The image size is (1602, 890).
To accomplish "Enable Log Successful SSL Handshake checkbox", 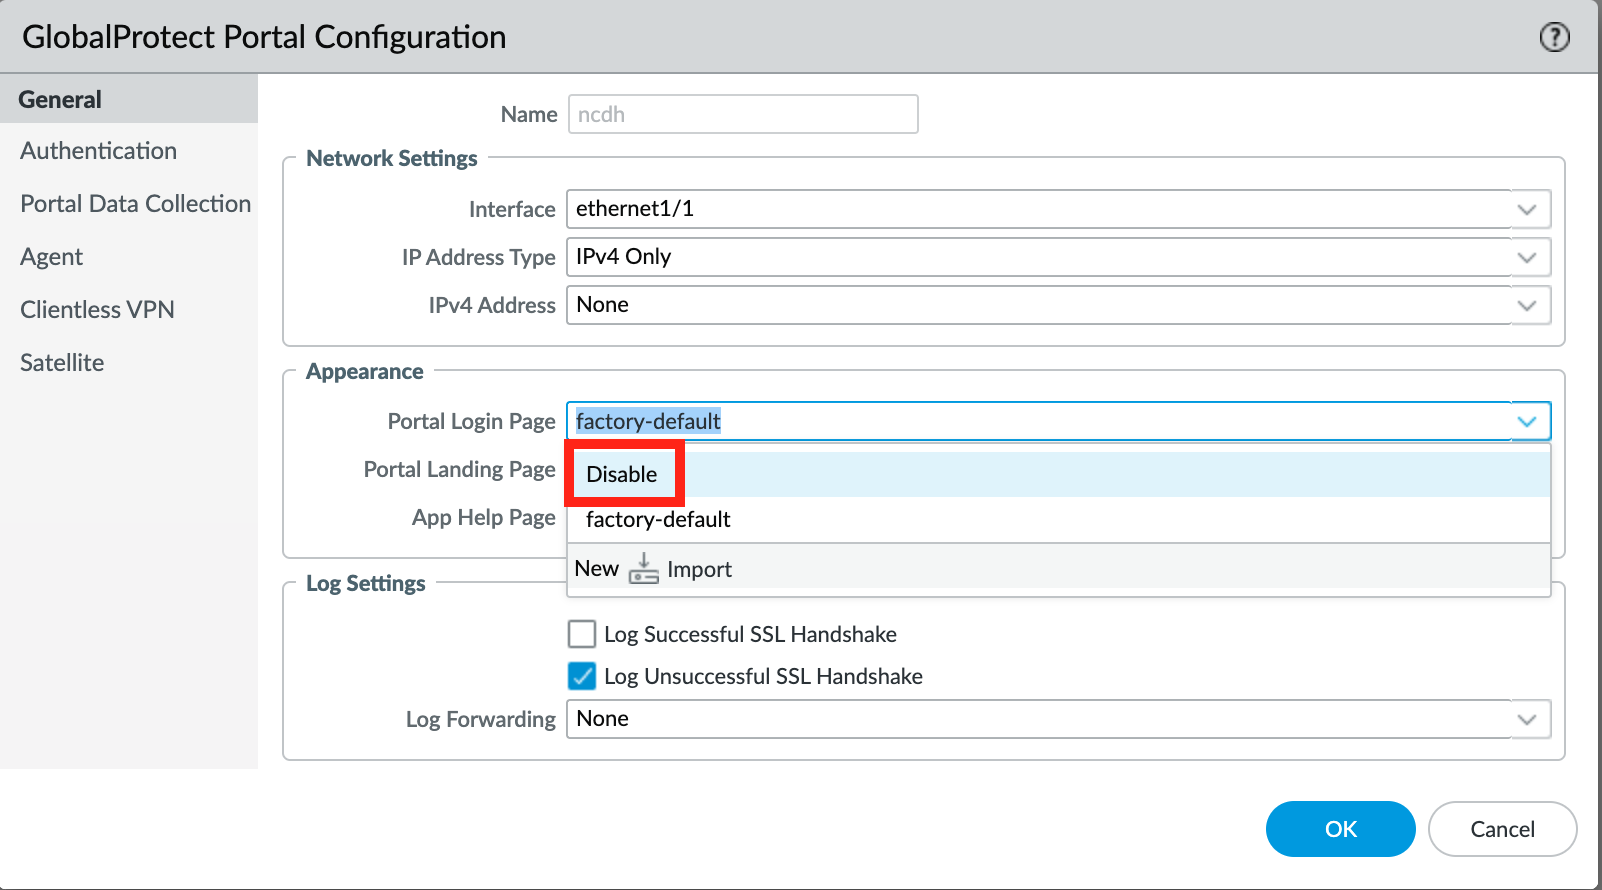I will tap(582, 634).
